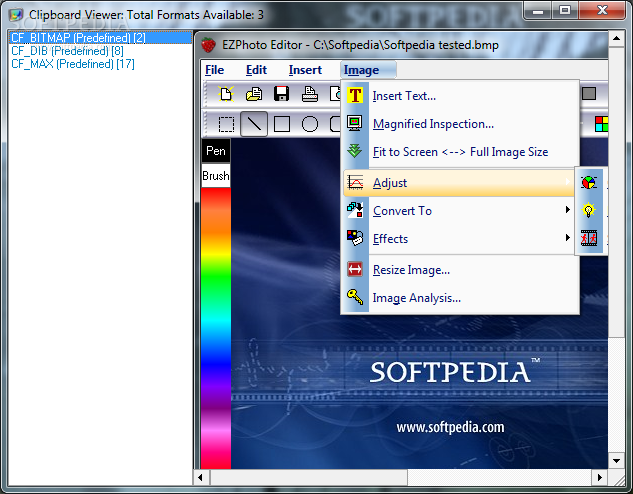Viewport: 633px width, 494px height.
Task: Select the dashed rectangle selection tool
Action: click(226, 124)
